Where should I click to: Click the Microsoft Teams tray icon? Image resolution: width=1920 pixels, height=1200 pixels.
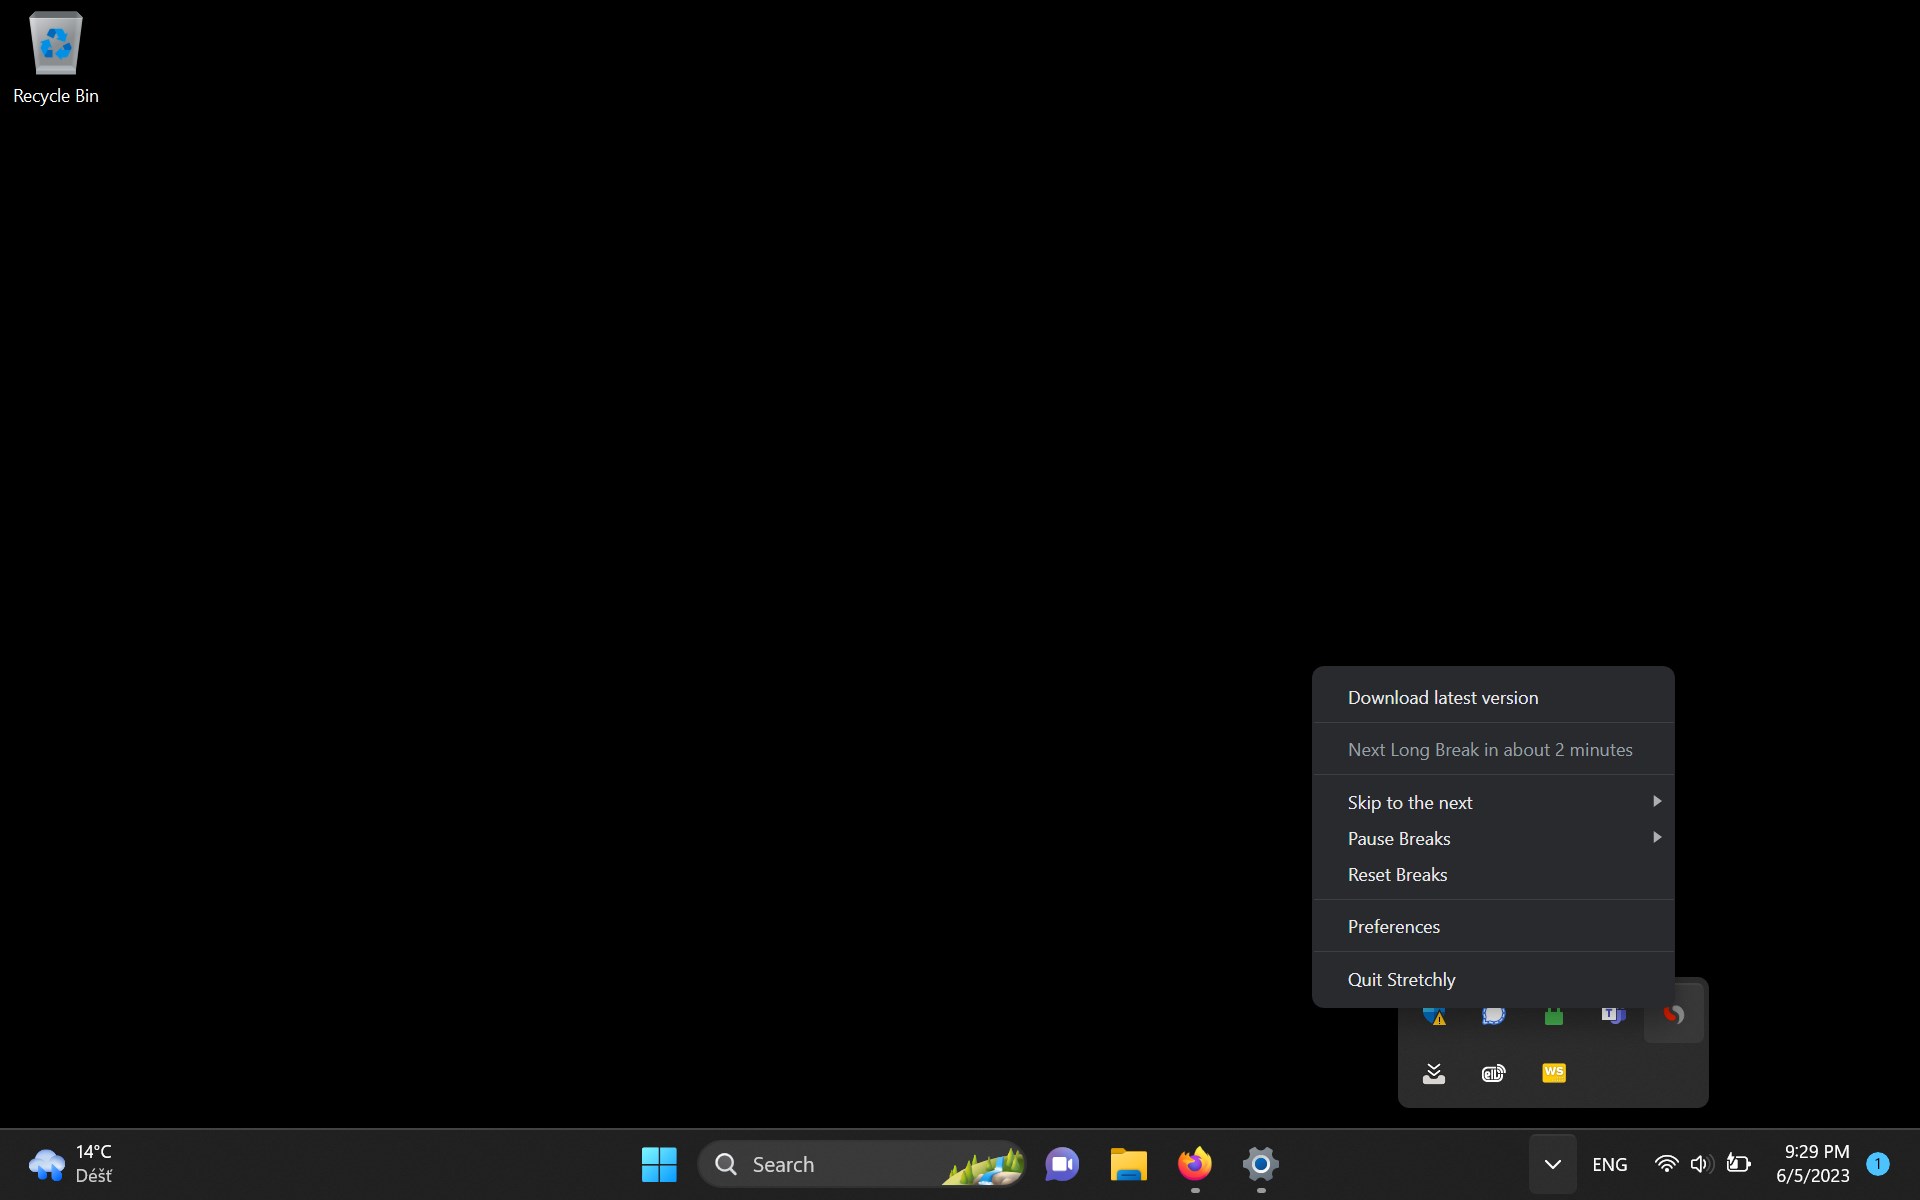click(x=1613, y=1016)
